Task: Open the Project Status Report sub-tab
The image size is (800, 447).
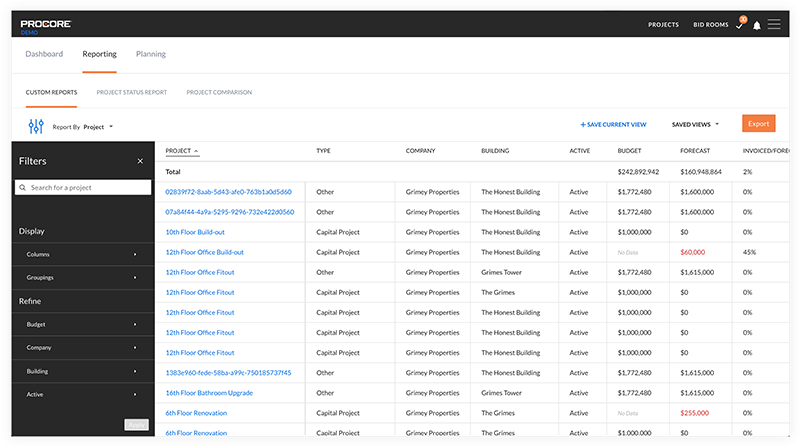Action: tap(132, 92)
